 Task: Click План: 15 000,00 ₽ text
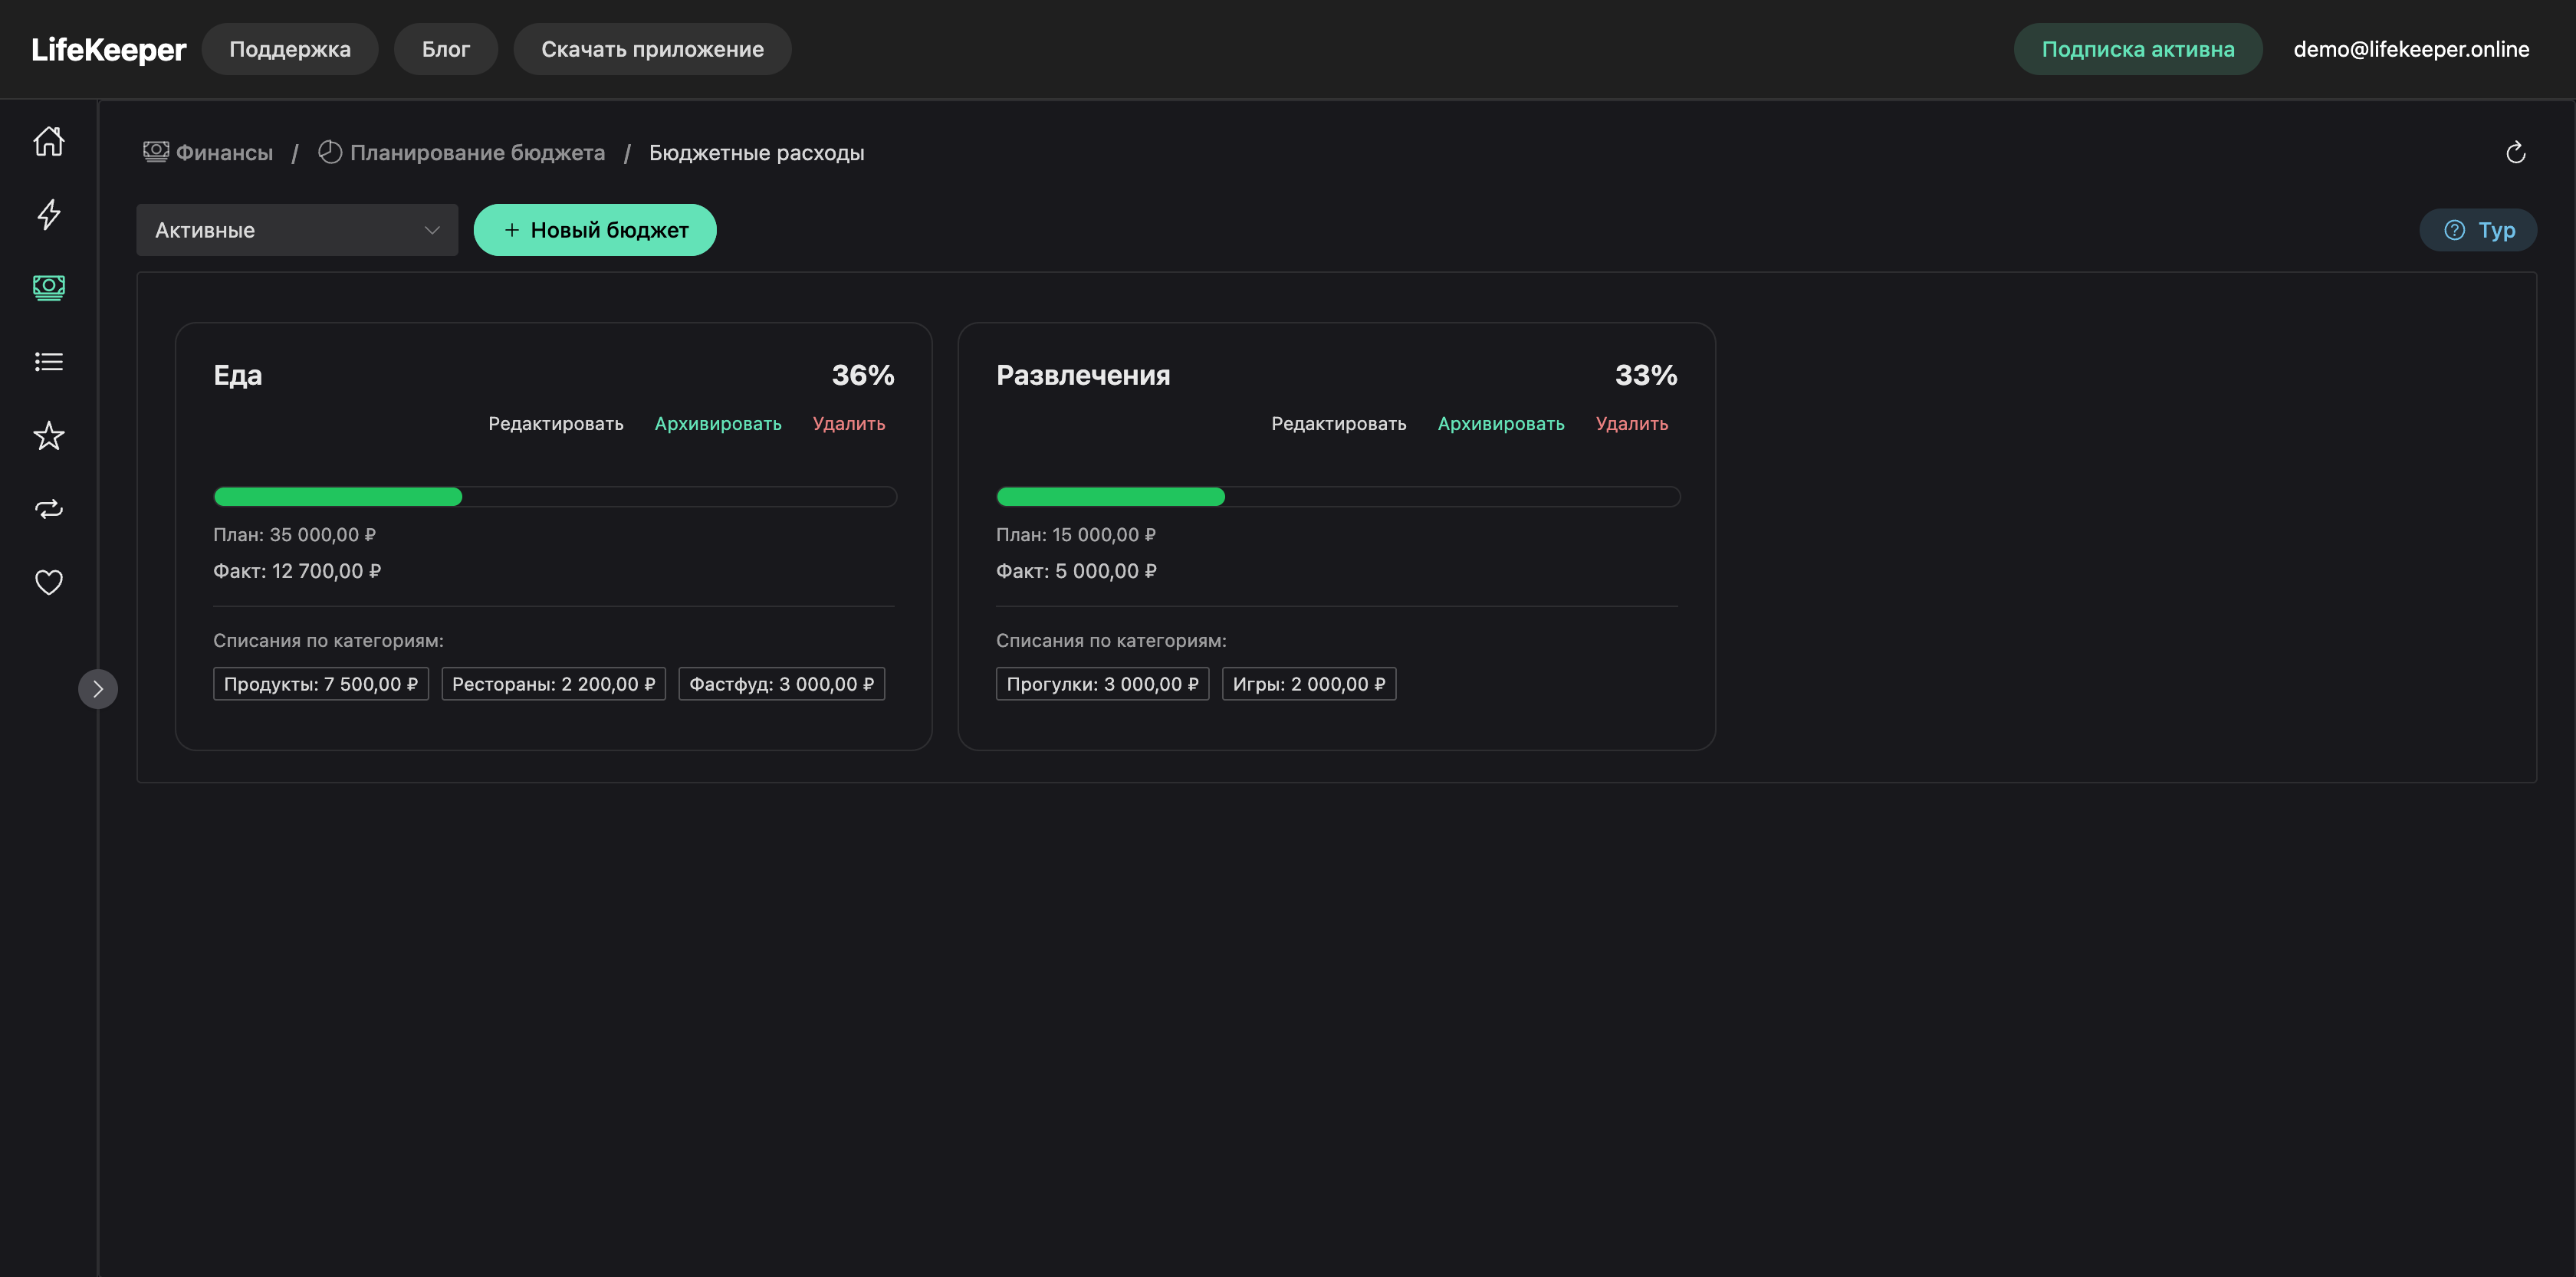pos(1076,535)
